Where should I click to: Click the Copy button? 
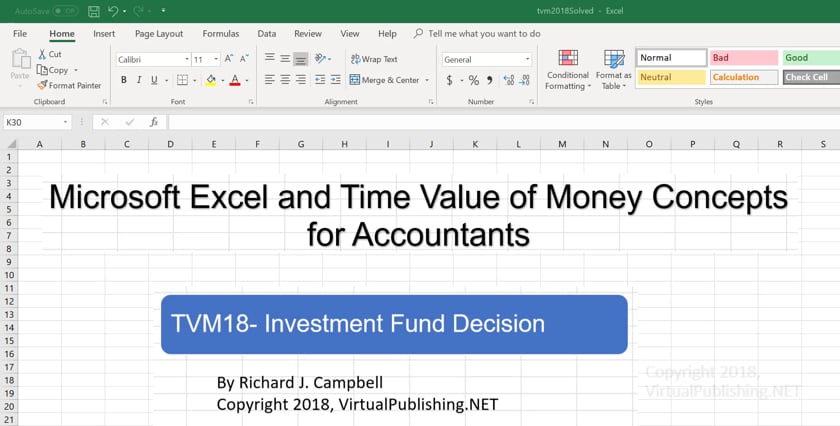click(x=52, y=70)
